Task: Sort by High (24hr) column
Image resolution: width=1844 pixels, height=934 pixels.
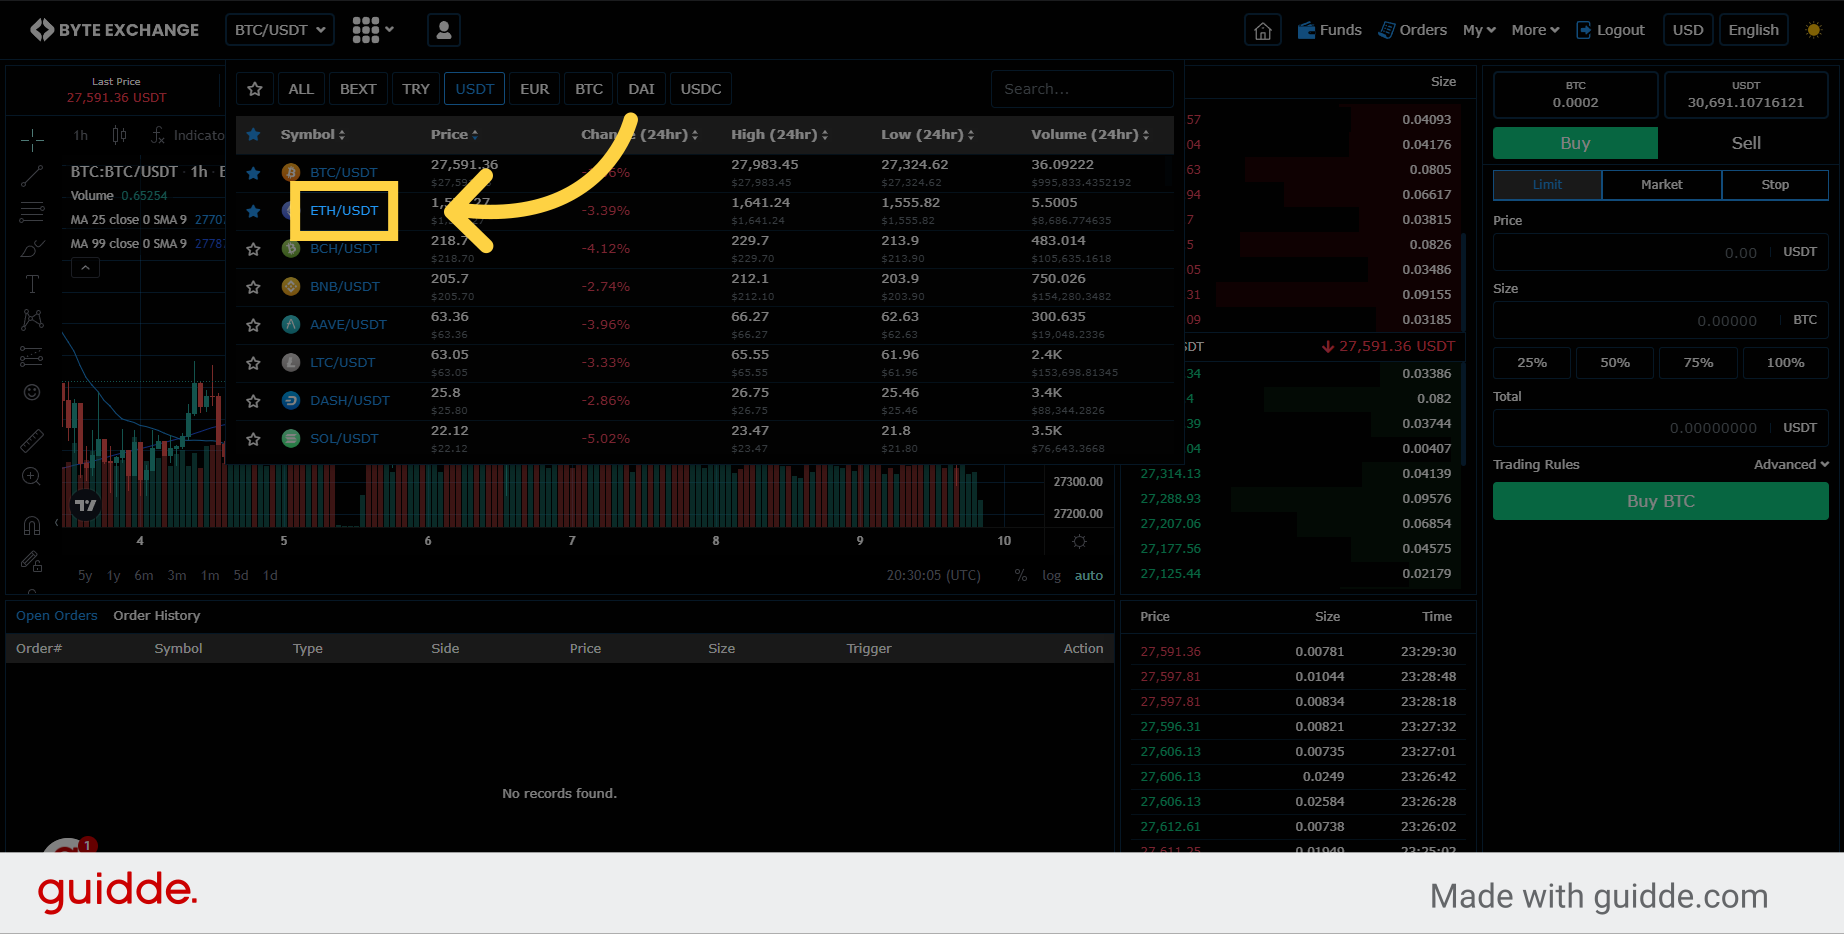Action: click(779, 135)
